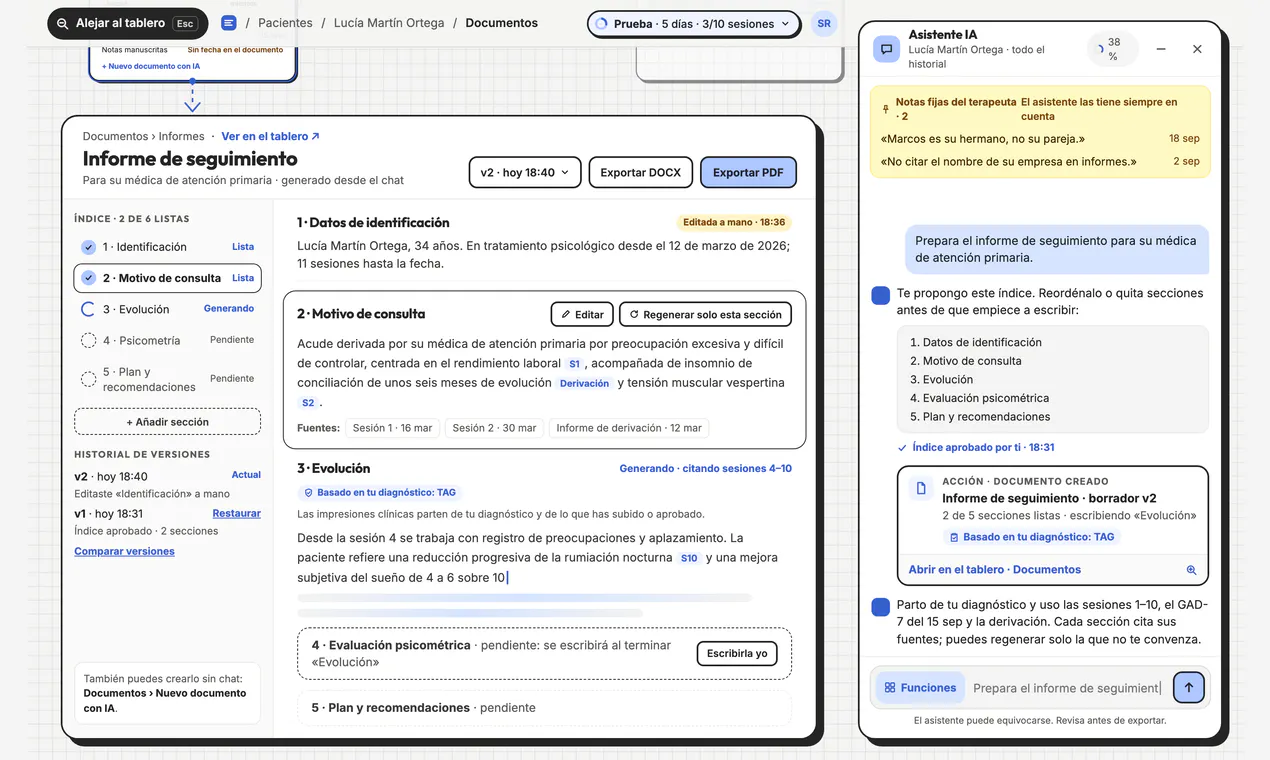This screenshot has height=760, width=1270.
Task: Click the magnifier icon beside Abrir en el tablero
Action: [1191, 570]
